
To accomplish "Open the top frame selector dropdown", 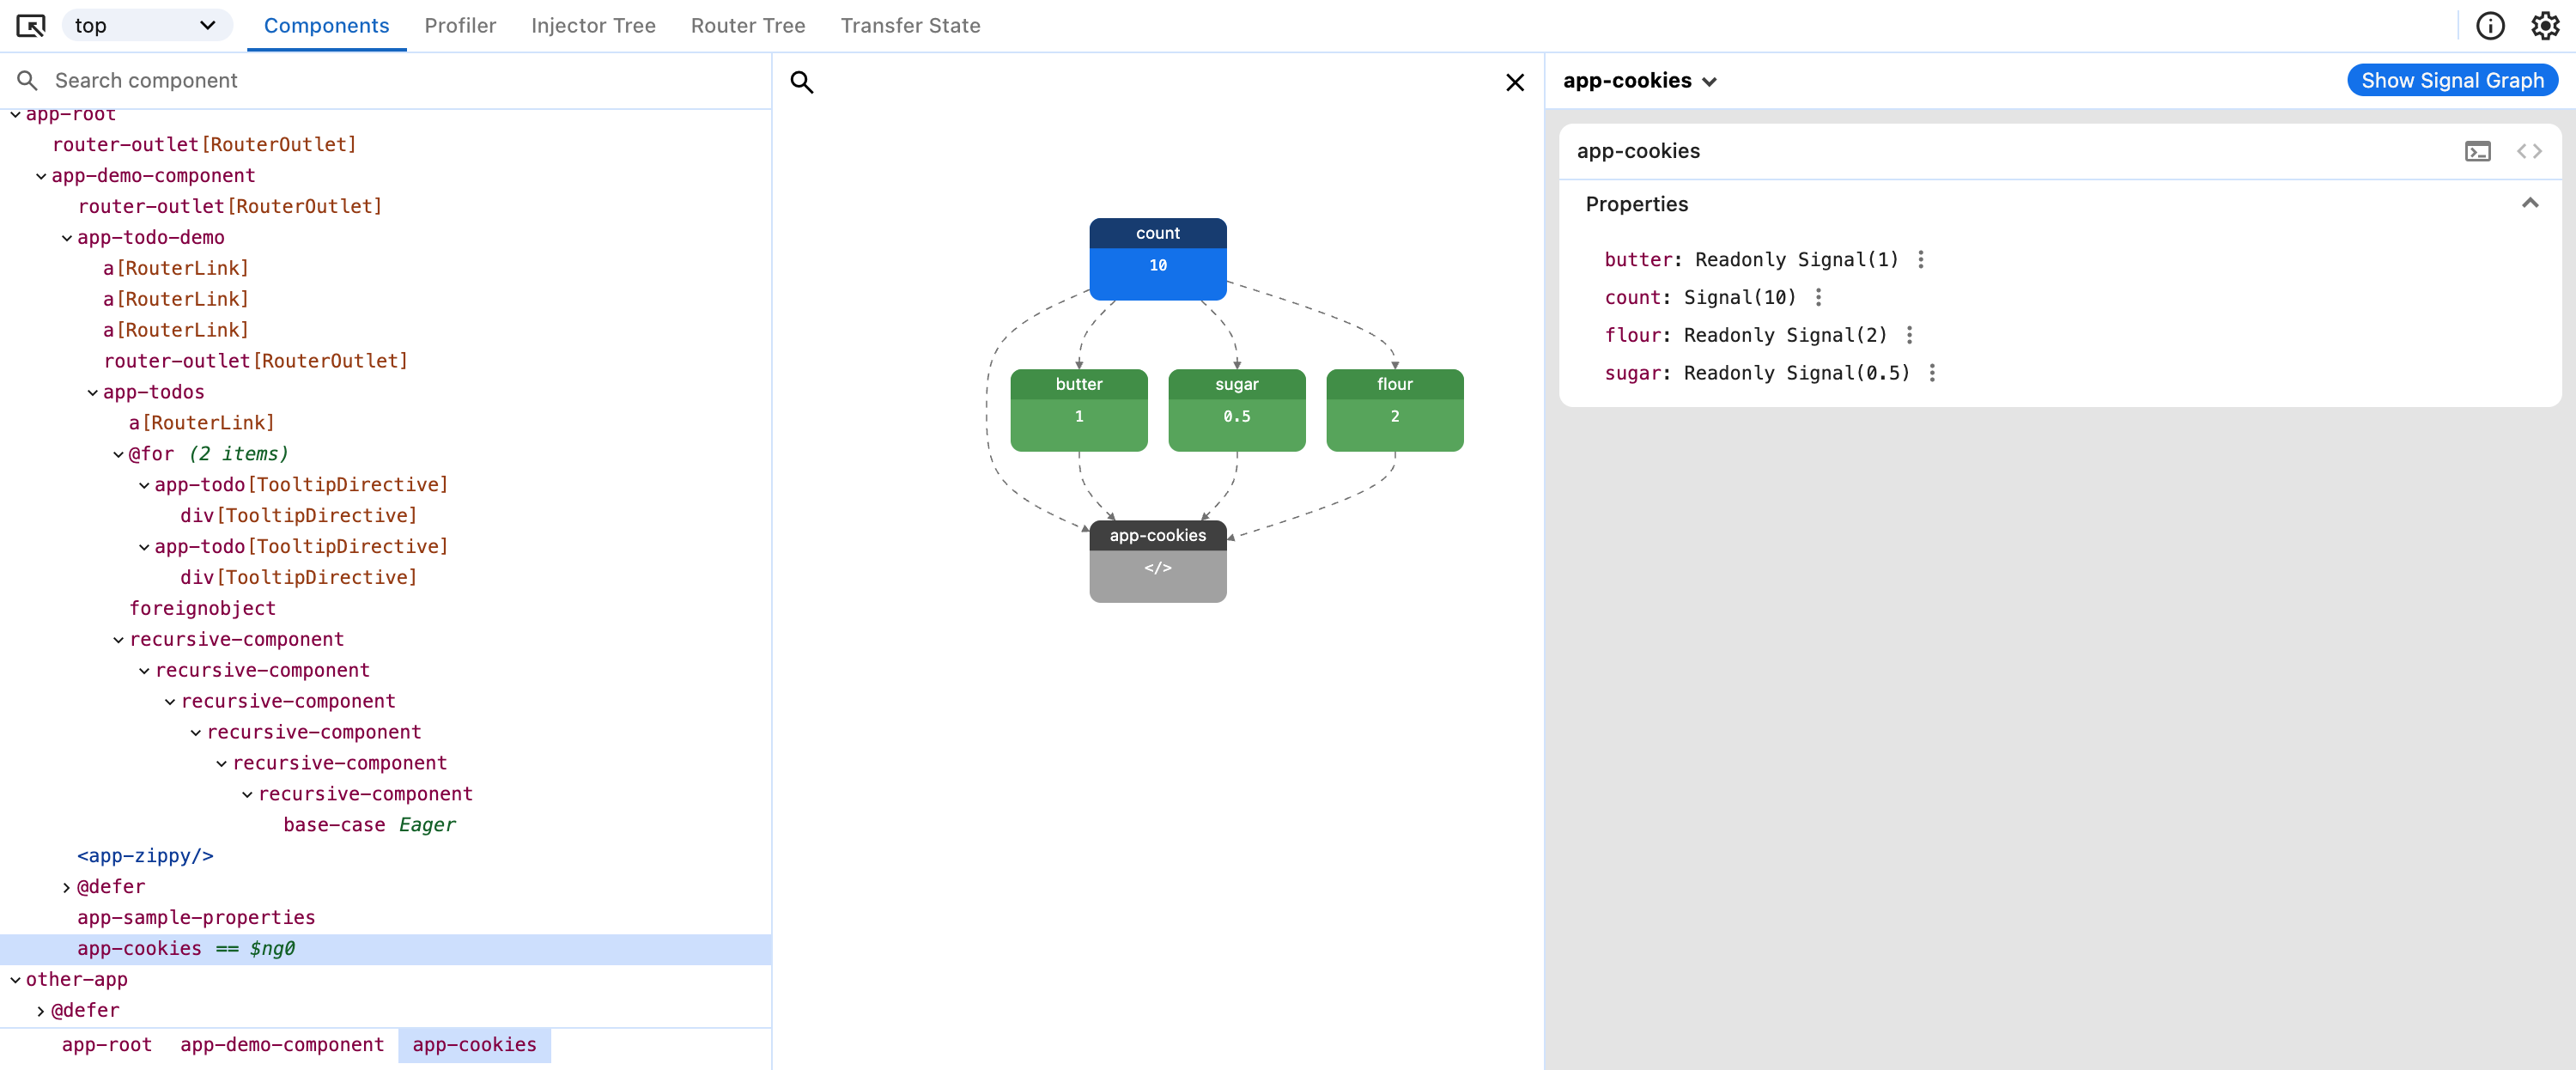I will coord(147,26).
